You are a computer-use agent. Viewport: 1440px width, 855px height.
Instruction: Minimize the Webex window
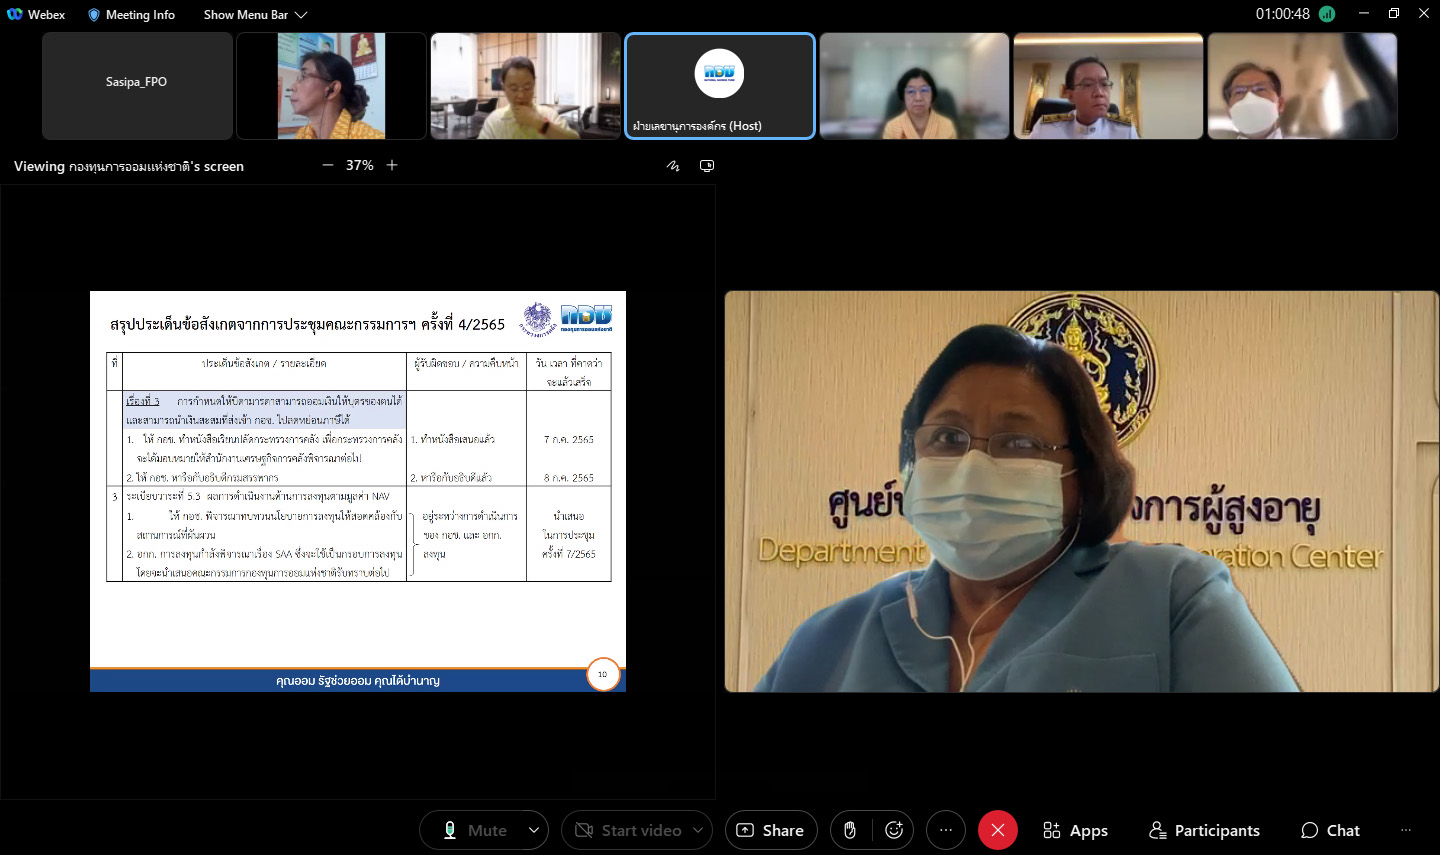click(x=1363, y=13)
